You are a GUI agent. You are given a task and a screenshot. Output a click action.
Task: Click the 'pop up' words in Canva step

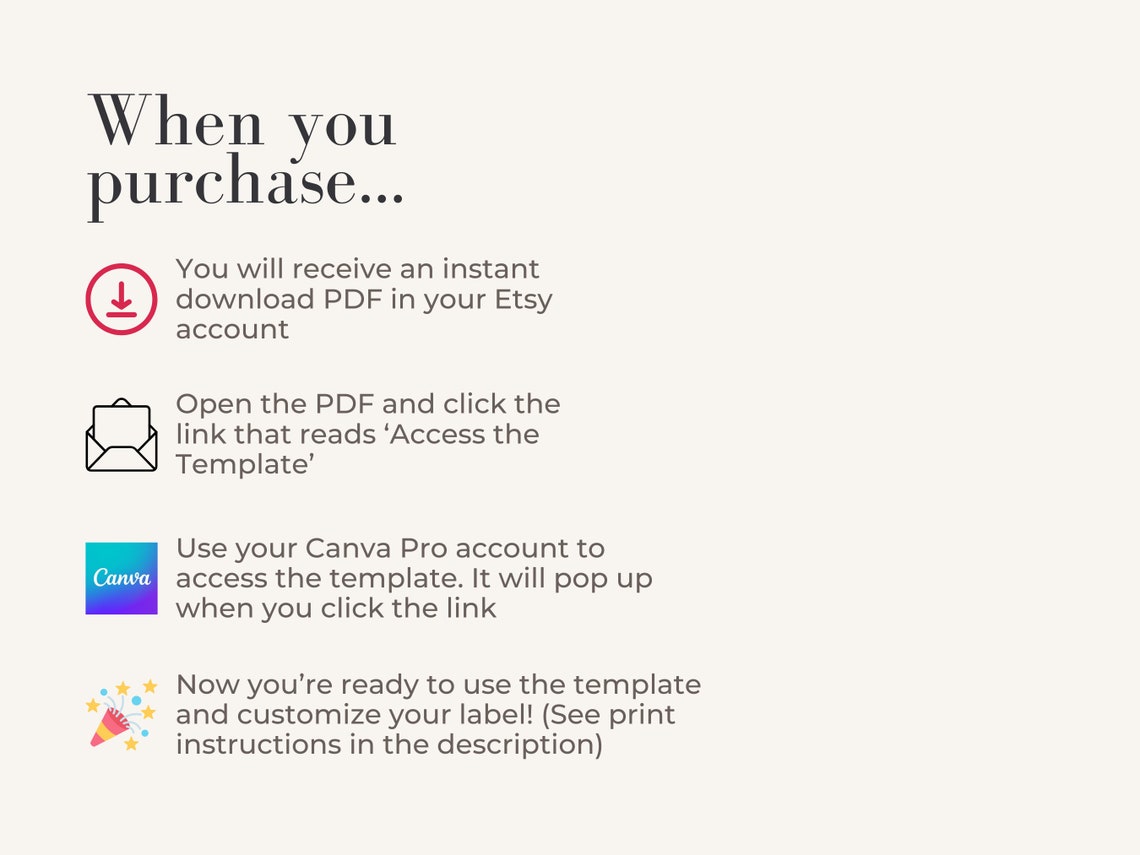[603, 579]
